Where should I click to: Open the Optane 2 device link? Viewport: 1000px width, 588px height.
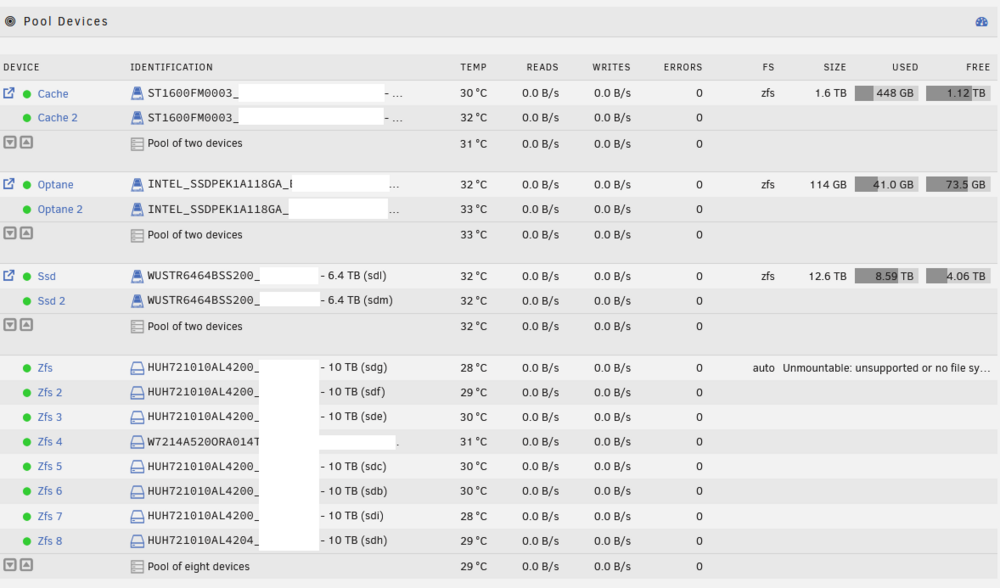(60, 209)
